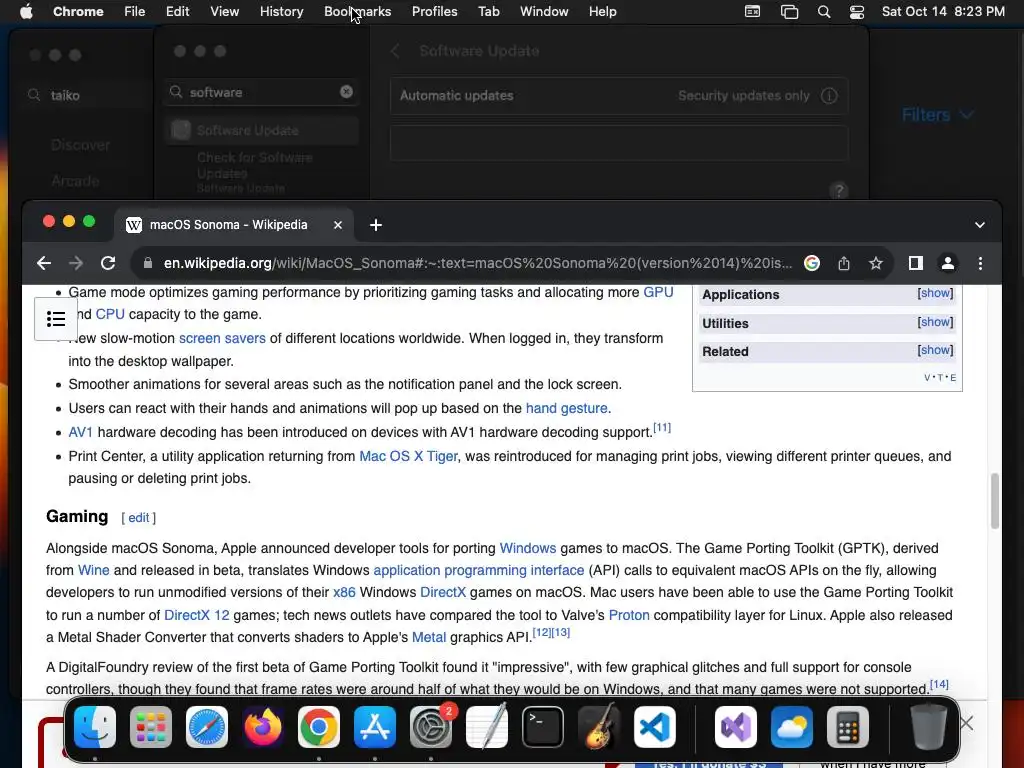The height and width of the screenshot is (768, 1024).
Task: Open Launchpad from the Dock
Action: pos(151,727)
